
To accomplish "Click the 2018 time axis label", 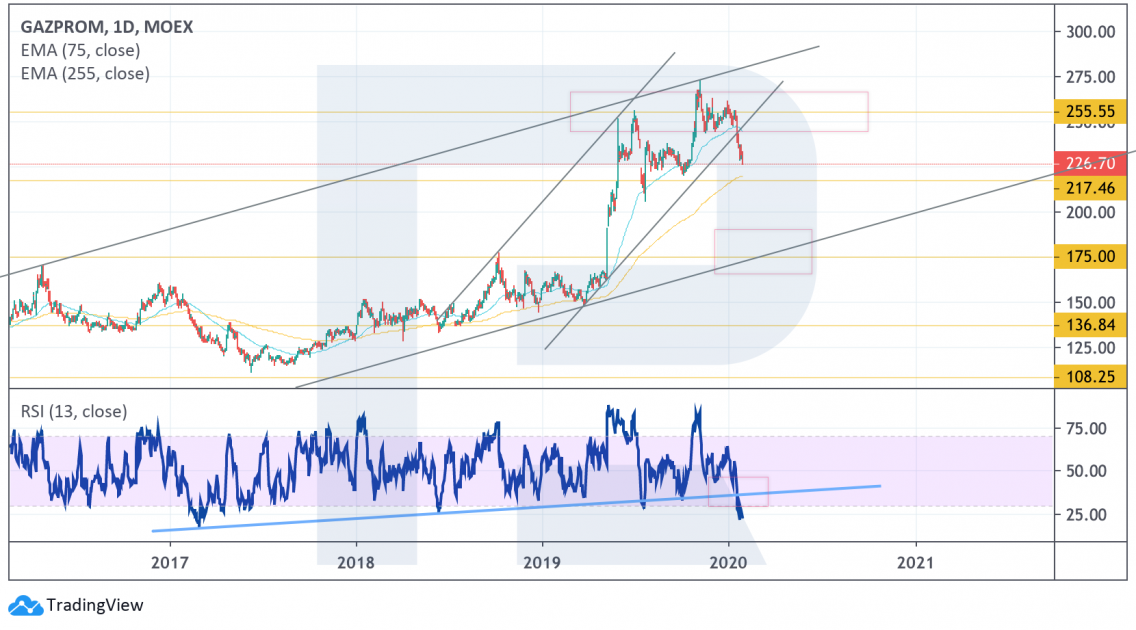I will tap(356, 563).
